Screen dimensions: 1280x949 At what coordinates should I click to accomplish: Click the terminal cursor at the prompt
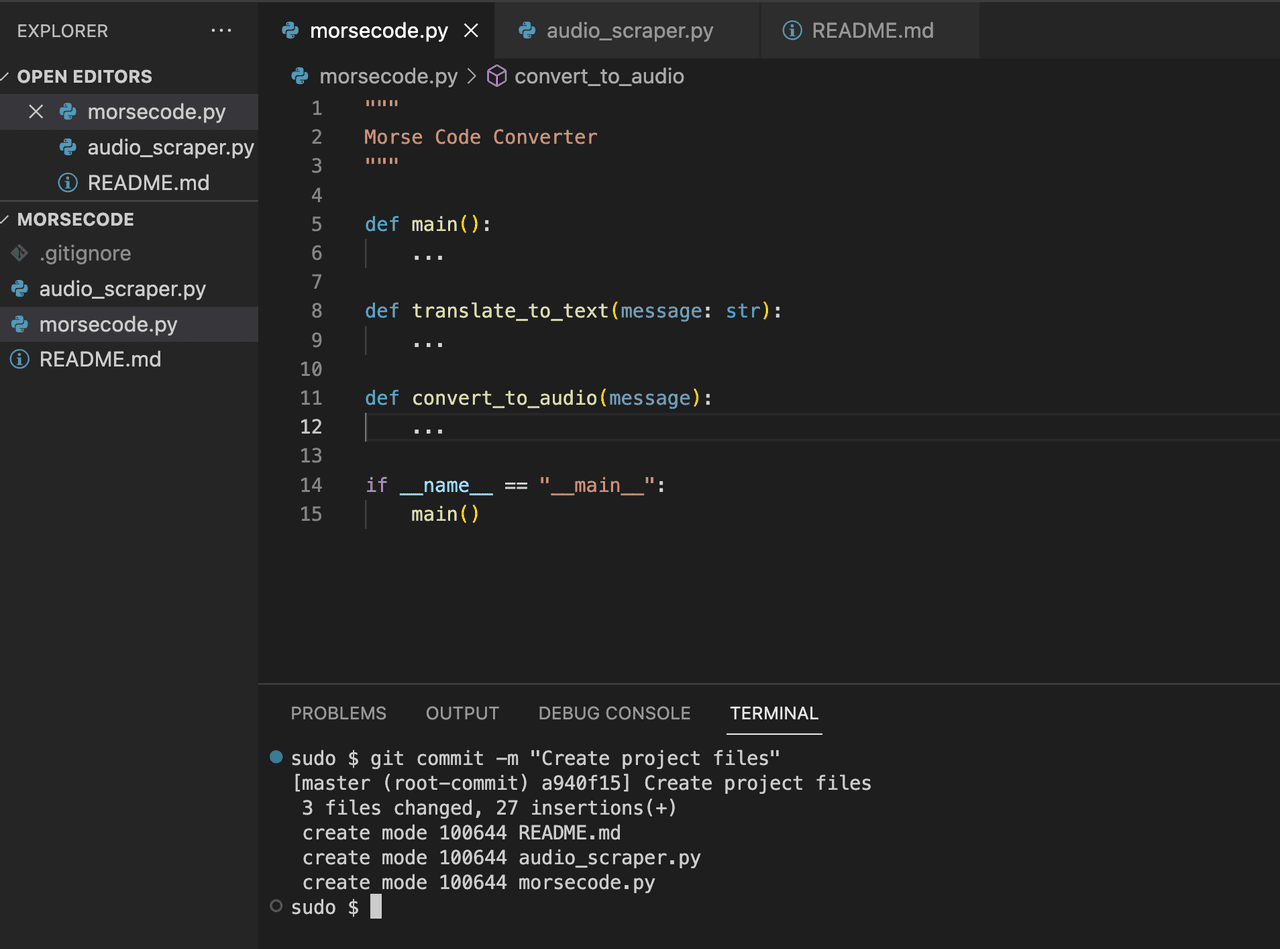[376, 907]
